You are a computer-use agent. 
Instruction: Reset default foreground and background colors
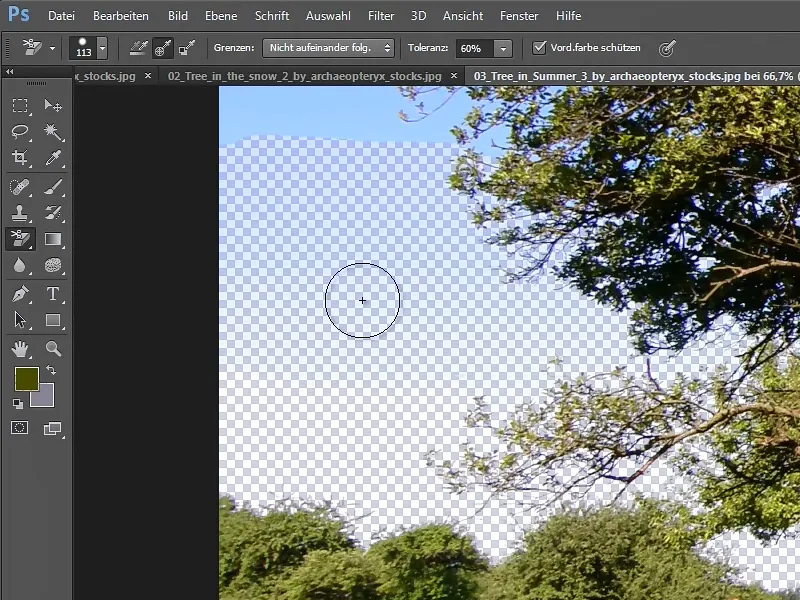click(17, 404)
